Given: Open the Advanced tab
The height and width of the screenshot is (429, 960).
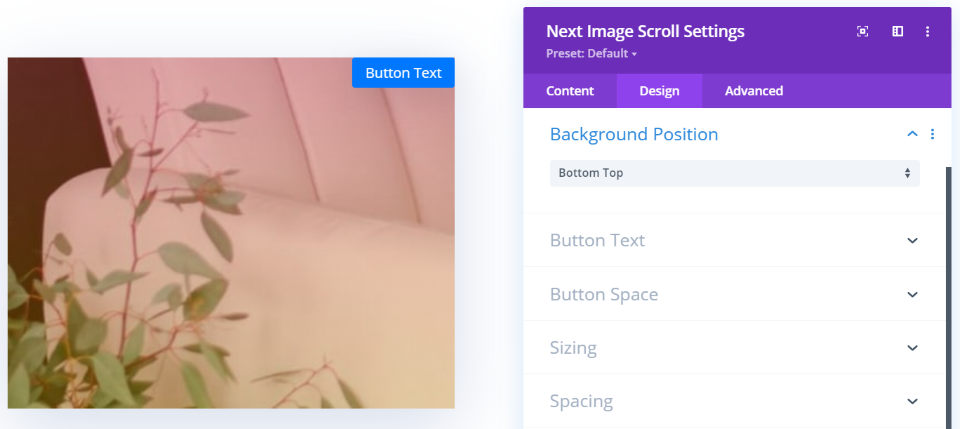Looking at the screenshot, I should tap(753, 91).
